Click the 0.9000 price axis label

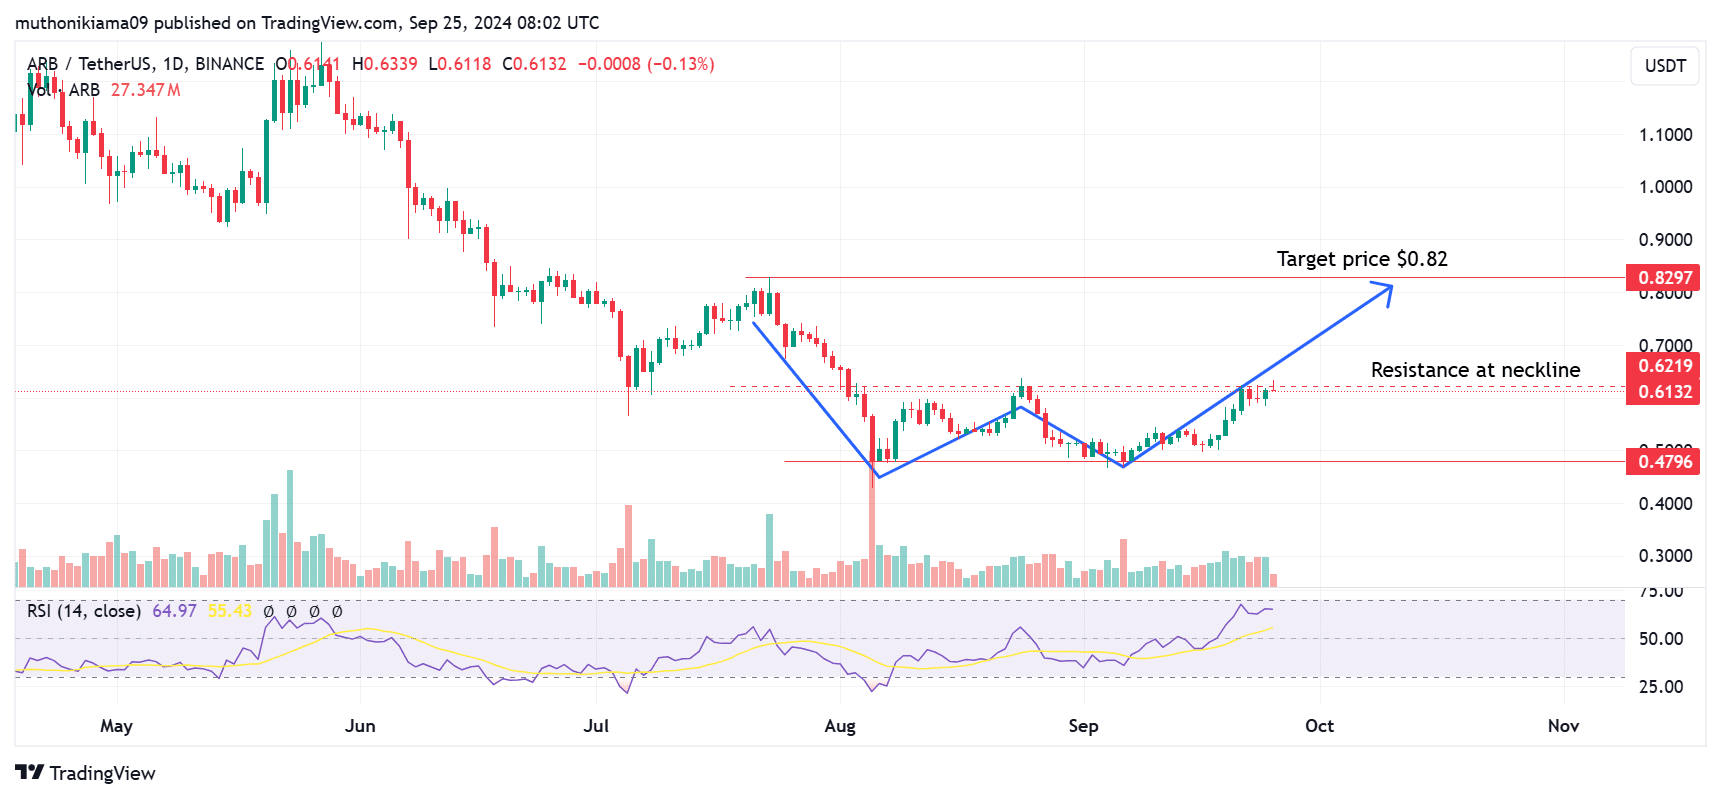(1665, 240)
